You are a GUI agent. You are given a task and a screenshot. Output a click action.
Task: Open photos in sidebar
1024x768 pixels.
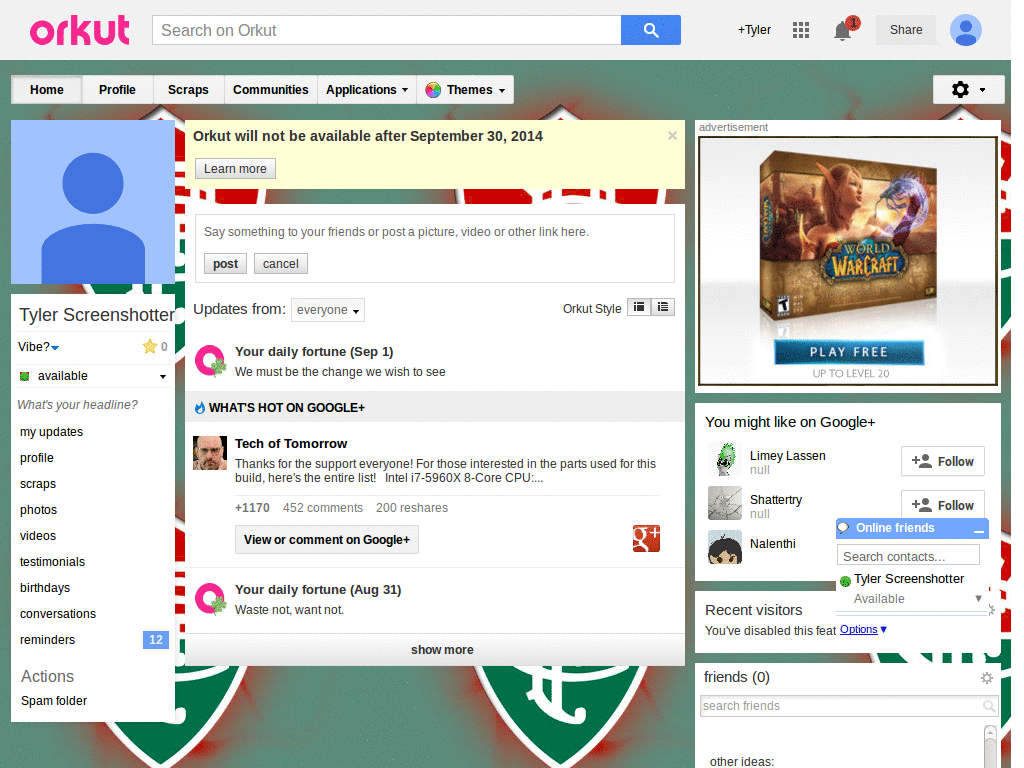coord(39,510)
